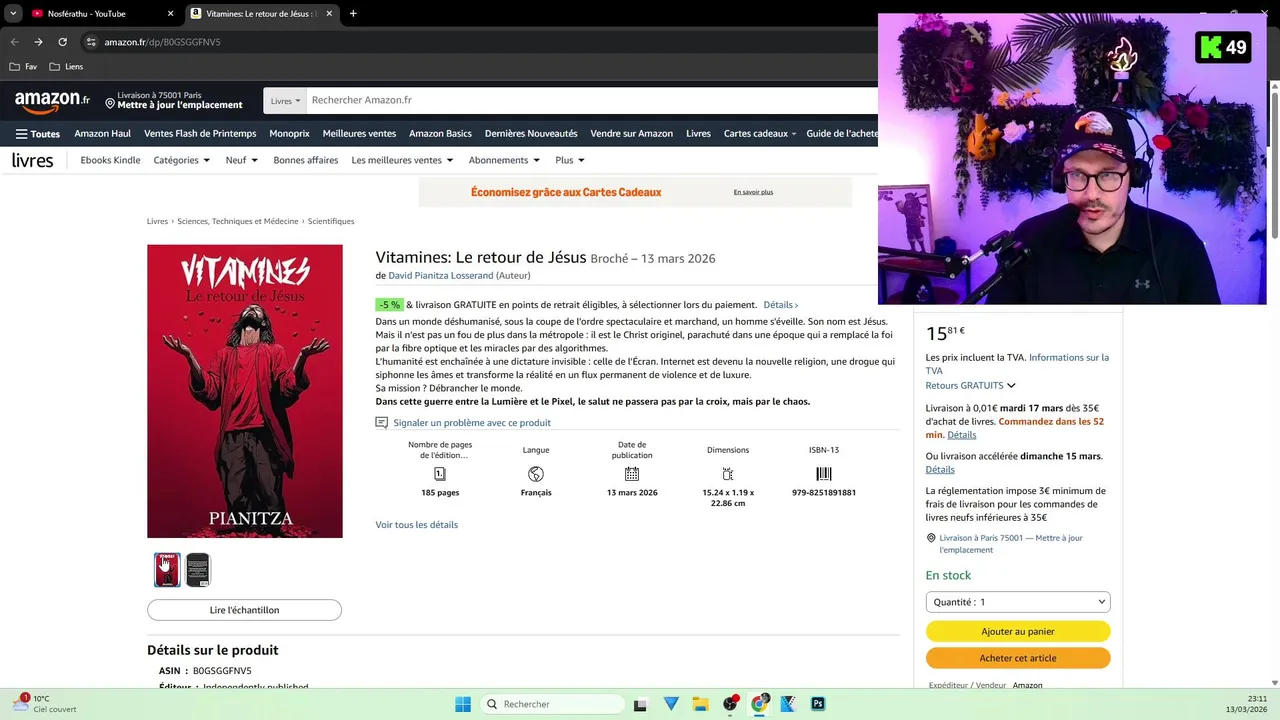
Task: Open Bonnes affaires in books subnav
Action: (305, 160)
